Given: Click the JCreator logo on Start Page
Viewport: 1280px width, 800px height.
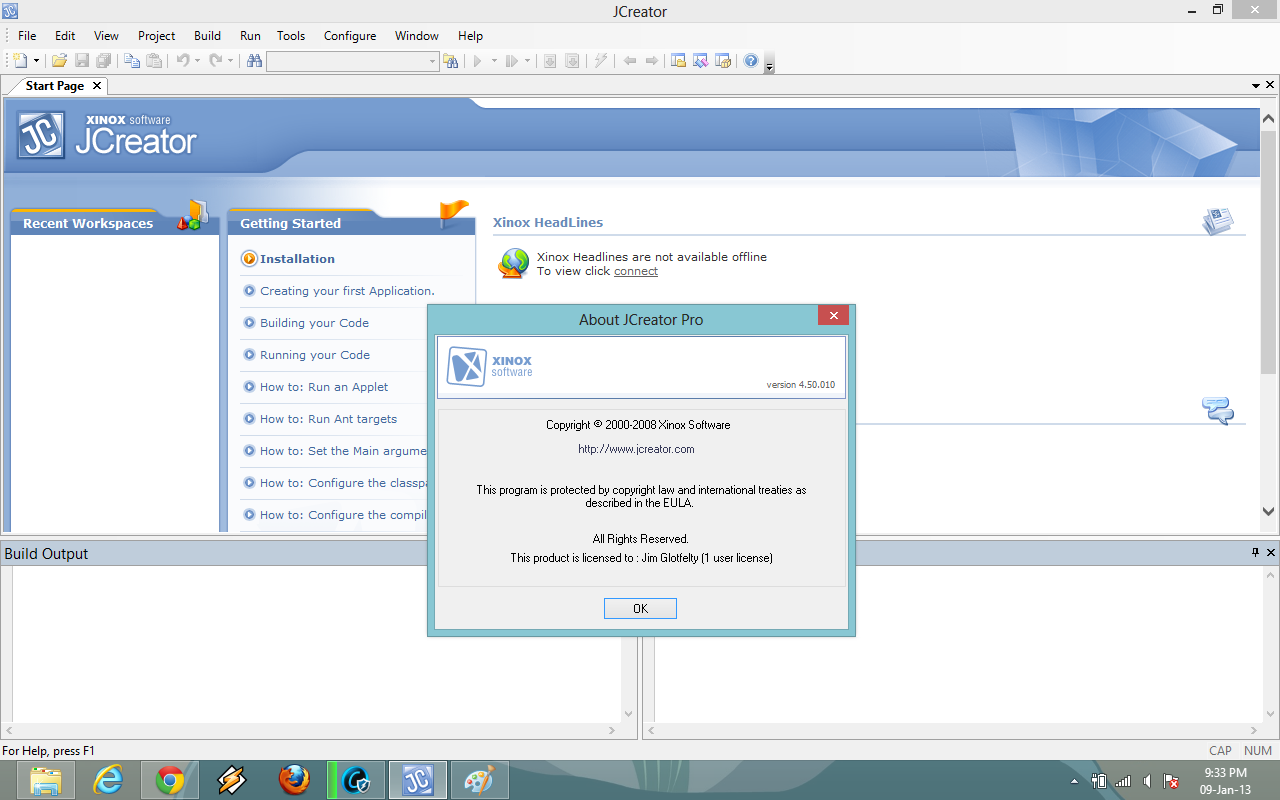Looking at the screenshot, I should pos(107,135).
